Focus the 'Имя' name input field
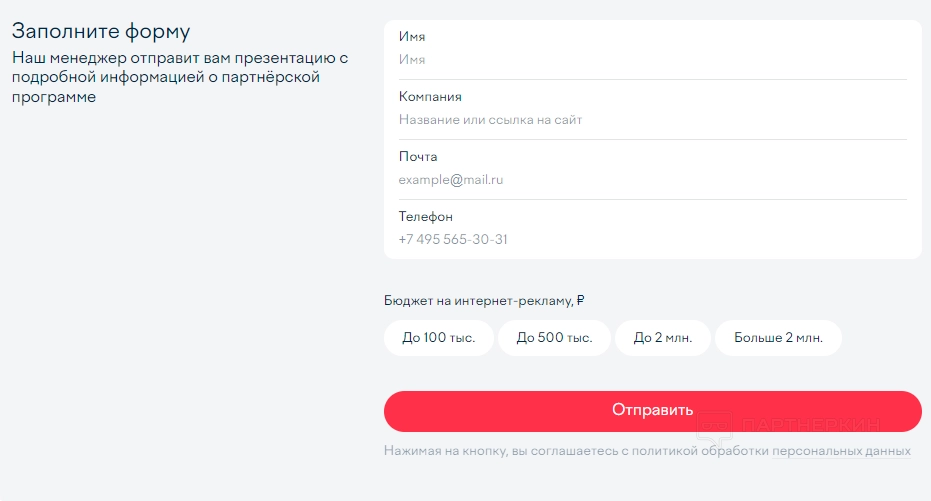Screen dimensions: 931x501 [x=650, y=60]
